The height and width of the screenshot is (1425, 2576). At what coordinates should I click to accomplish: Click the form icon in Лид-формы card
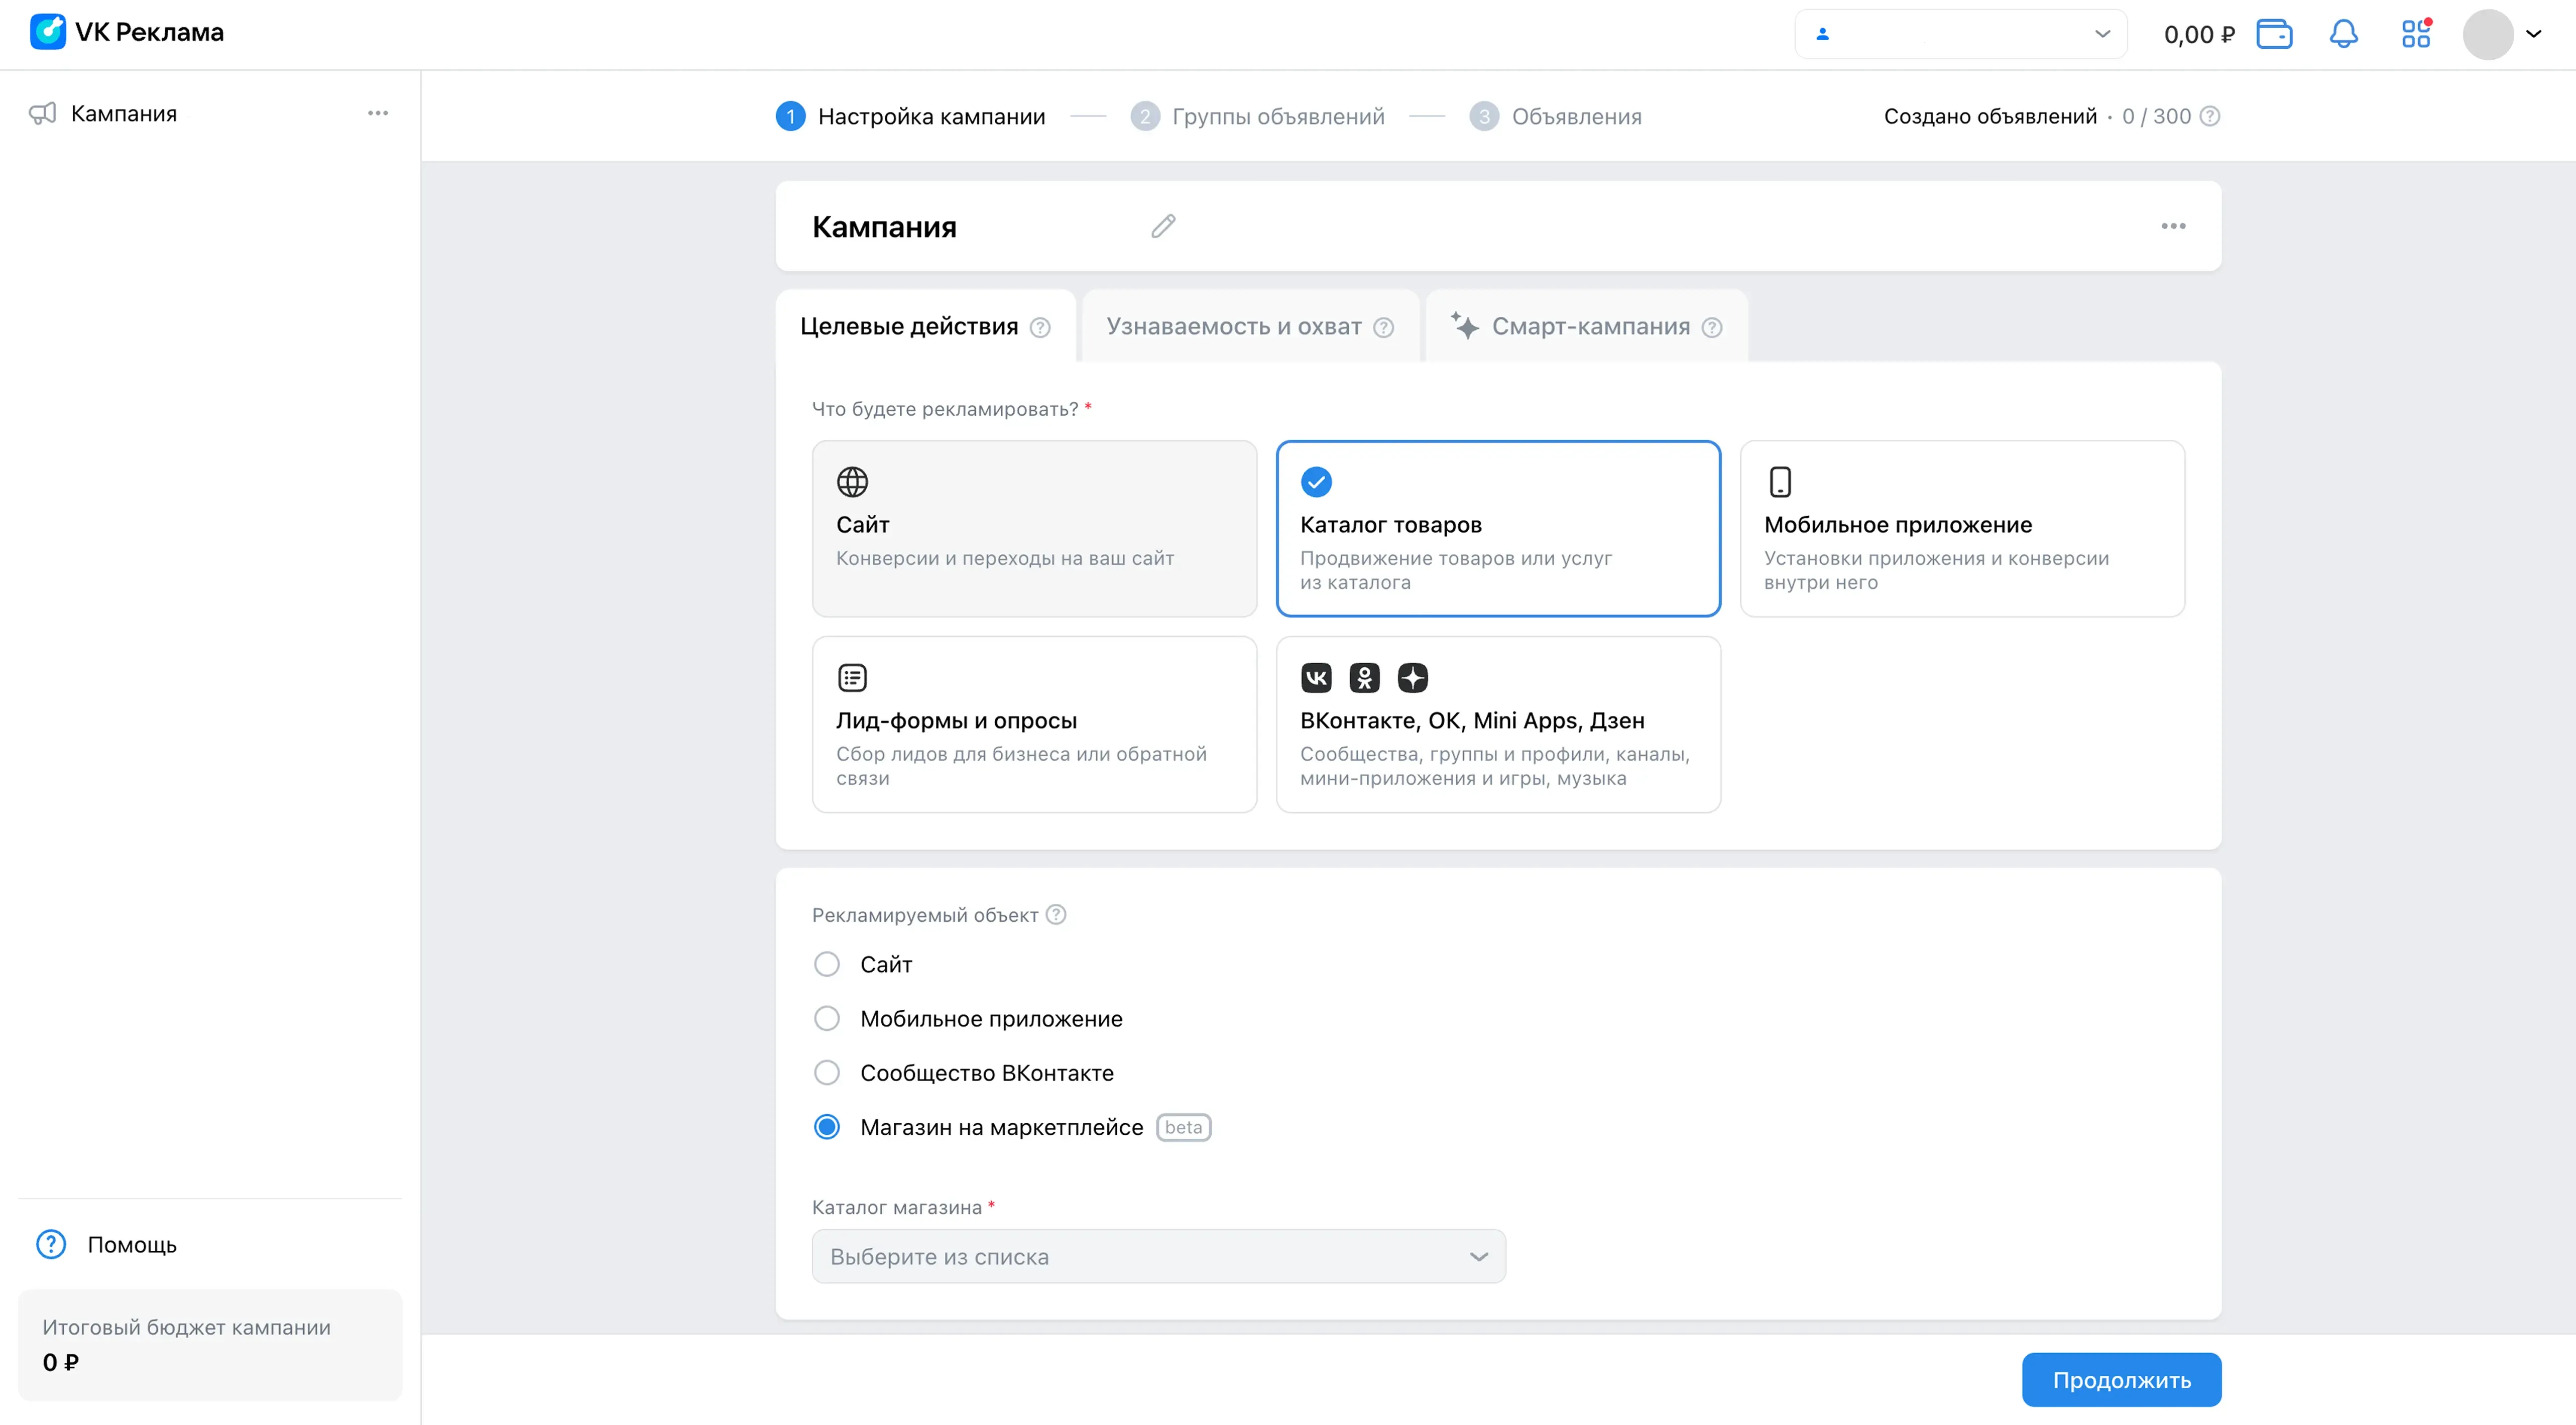click(x=852, y=677)
